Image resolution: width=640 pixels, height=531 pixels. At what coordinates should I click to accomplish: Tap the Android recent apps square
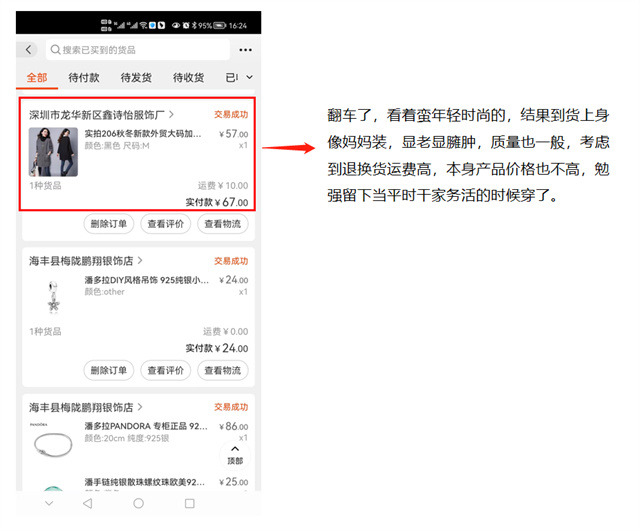(x=189, y=503)
